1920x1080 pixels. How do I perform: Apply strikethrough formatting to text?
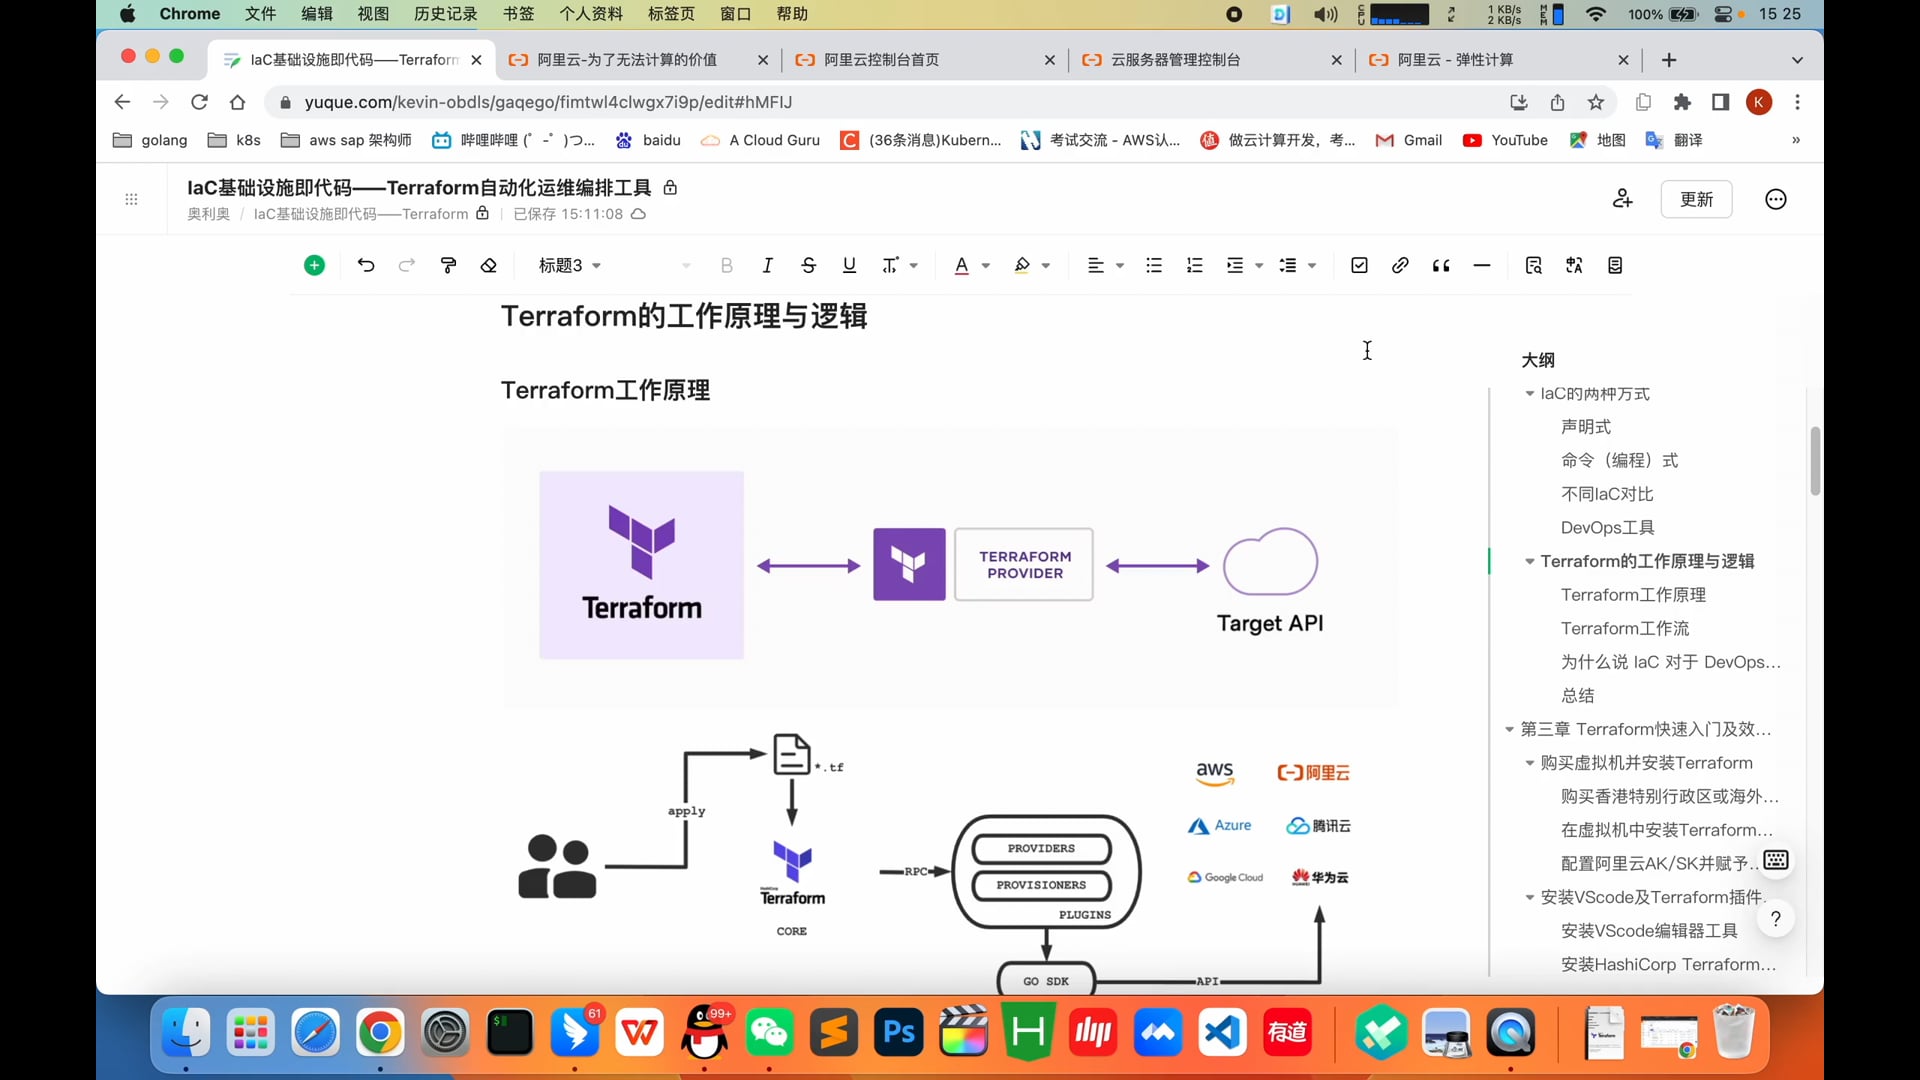click(808, 265)
